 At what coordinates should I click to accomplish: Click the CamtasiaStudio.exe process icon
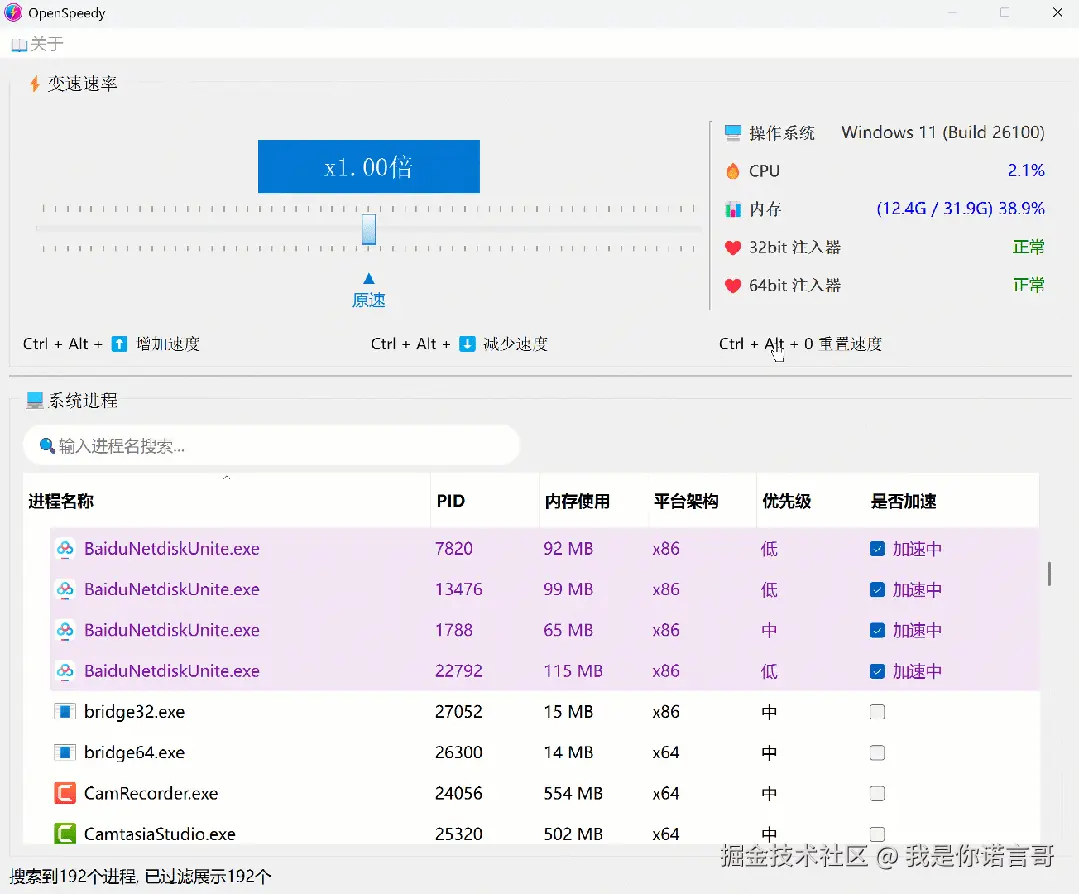click(x=65, y=833)
